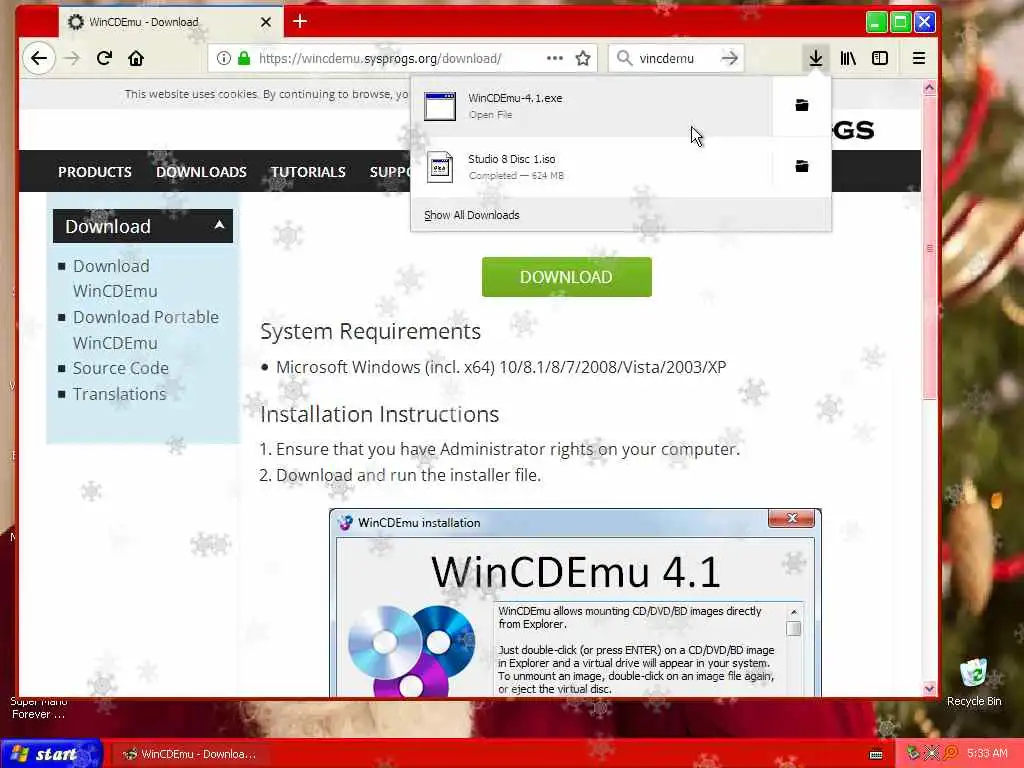Open a new browser tab
The image size is (1024, 768).
click(300, 22)
